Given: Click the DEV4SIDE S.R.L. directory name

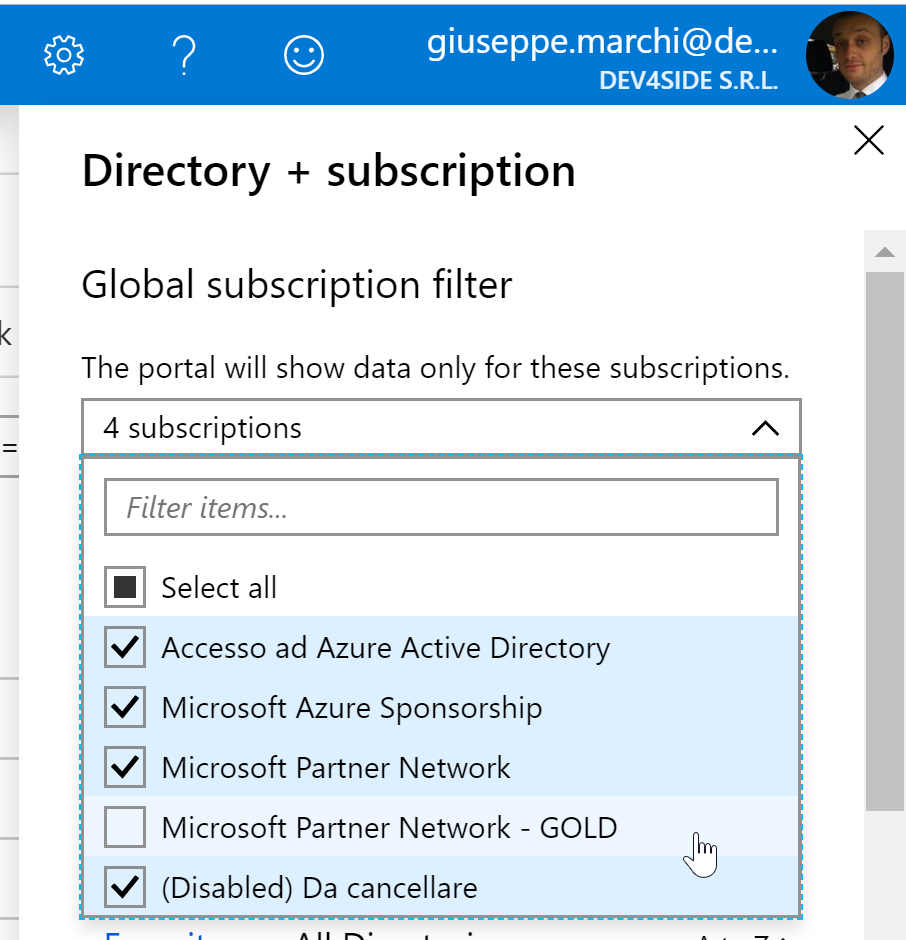Looking at the screenshot, I should pos(688,80).
